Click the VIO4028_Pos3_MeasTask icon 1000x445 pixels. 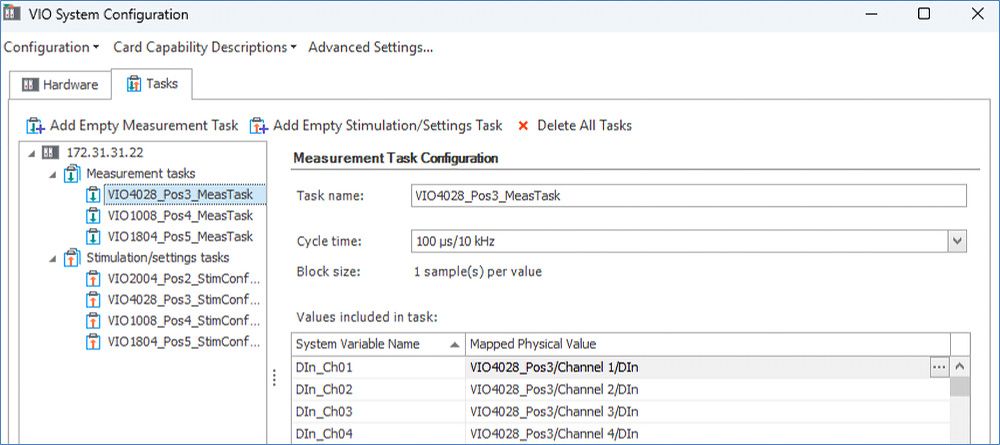(93, 194)
